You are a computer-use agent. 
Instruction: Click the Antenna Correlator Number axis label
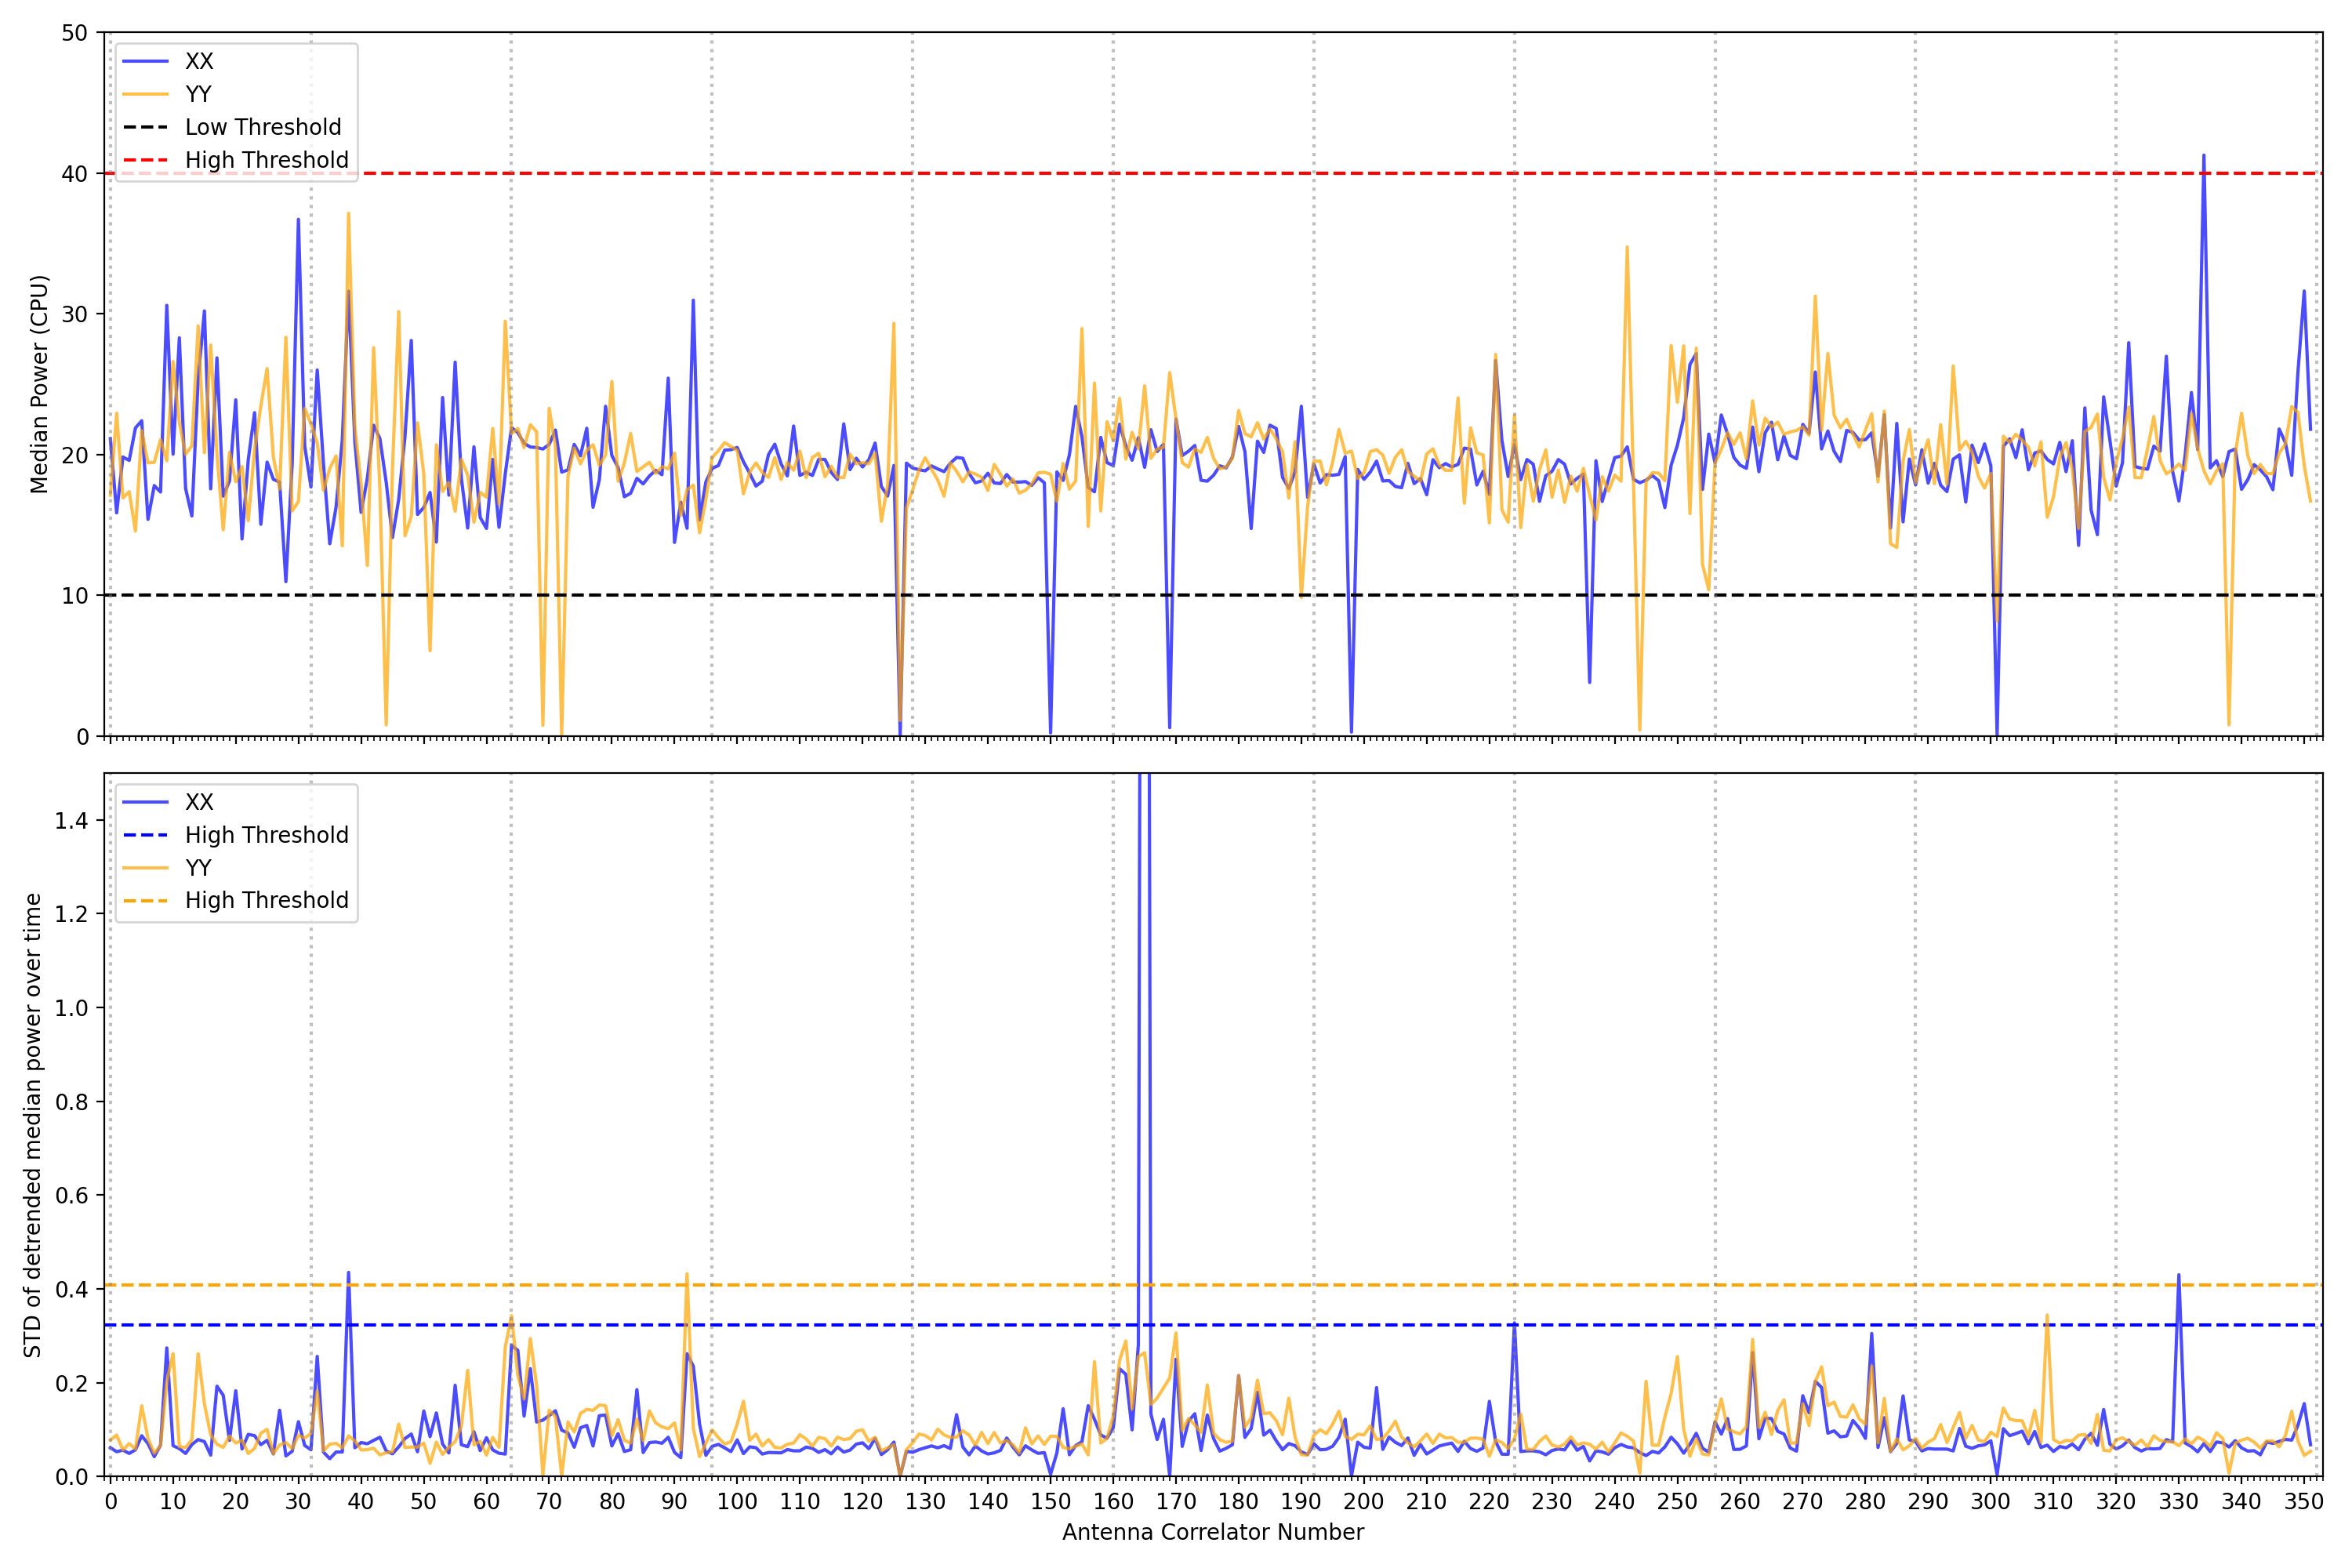pyautogui.click(x=1212, y=1532)
